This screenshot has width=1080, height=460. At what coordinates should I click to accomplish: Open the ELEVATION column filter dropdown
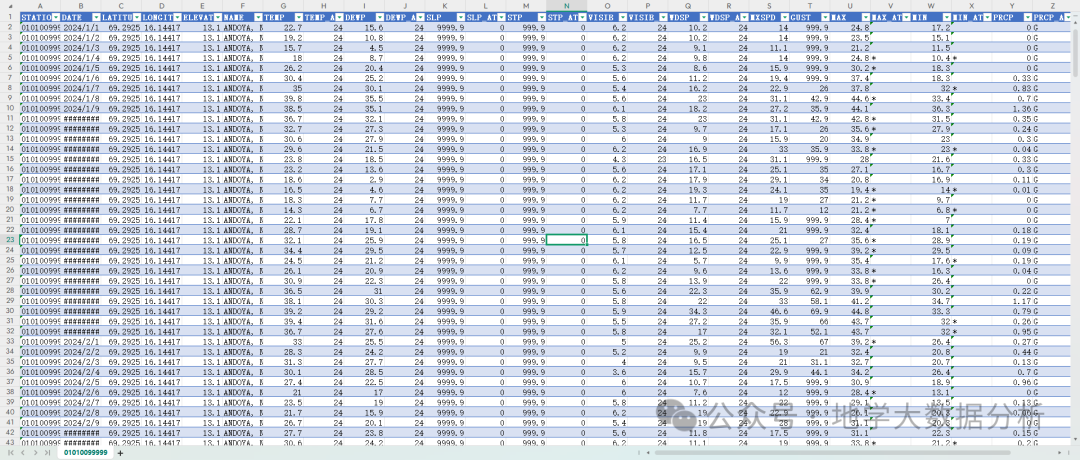coord(217,16)
